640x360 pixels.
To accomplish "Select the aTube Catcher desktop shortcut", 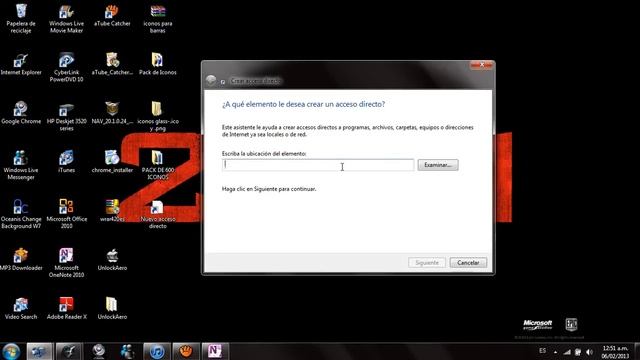I will tap(112, 16).
